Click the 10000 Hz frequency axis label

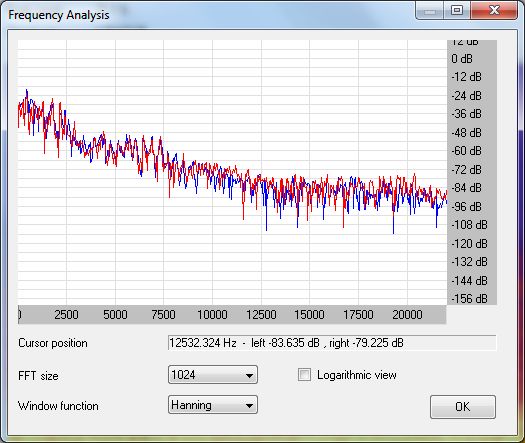(212, 315)
